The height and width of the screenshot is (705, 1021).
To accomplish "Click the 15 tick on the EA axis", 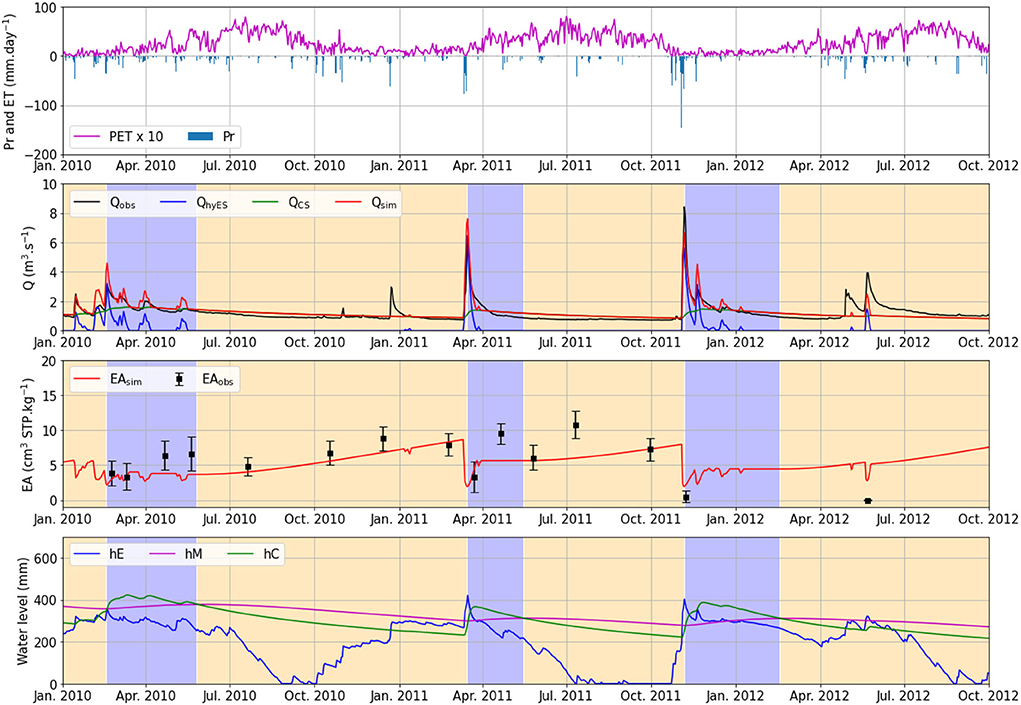I will (49, 396).
